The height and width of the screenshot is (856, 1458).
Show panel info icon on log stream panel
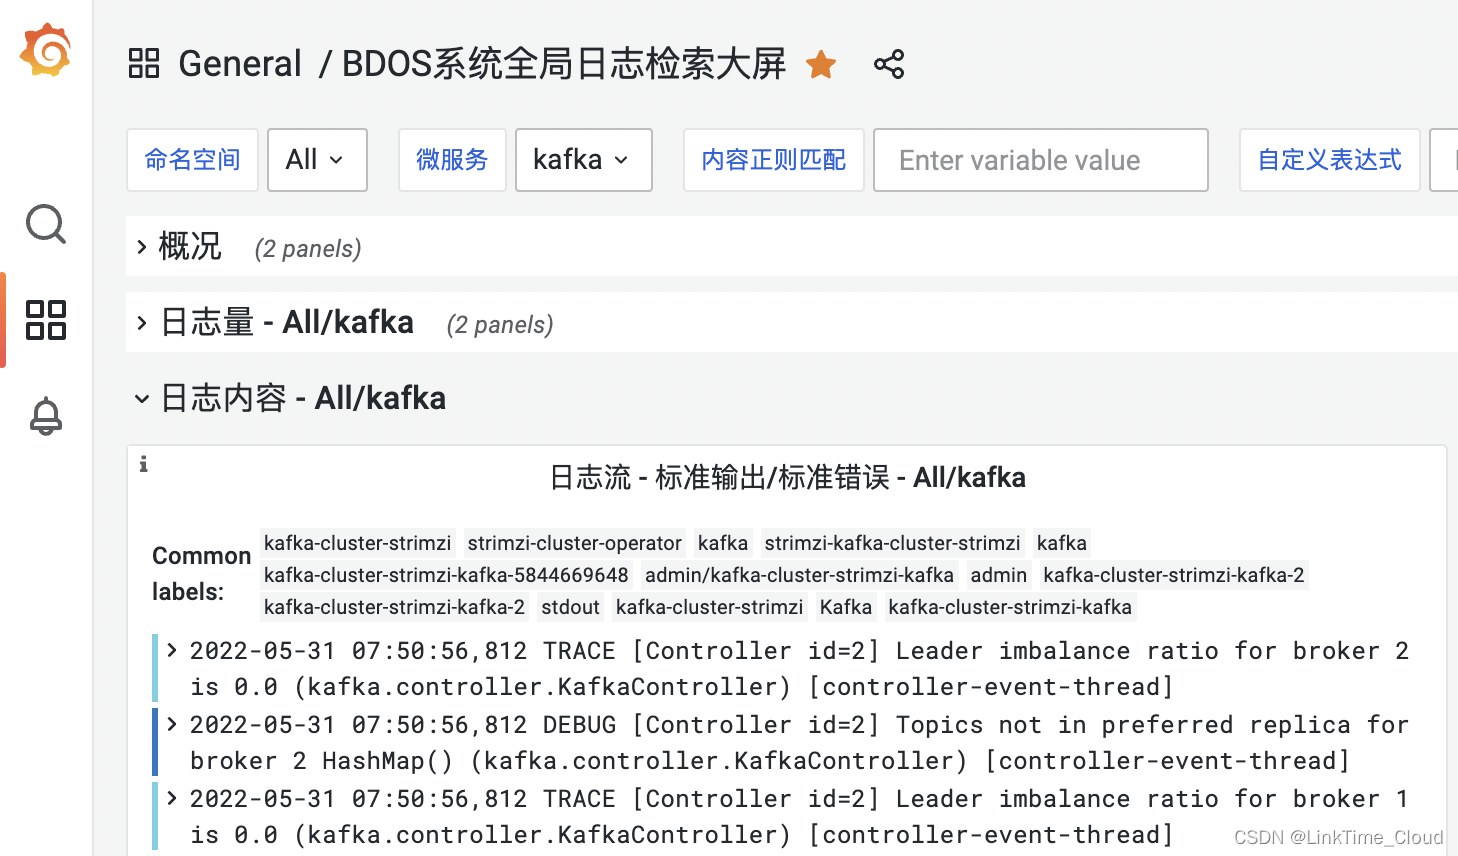pyautogui.click(x=144, y=464)
